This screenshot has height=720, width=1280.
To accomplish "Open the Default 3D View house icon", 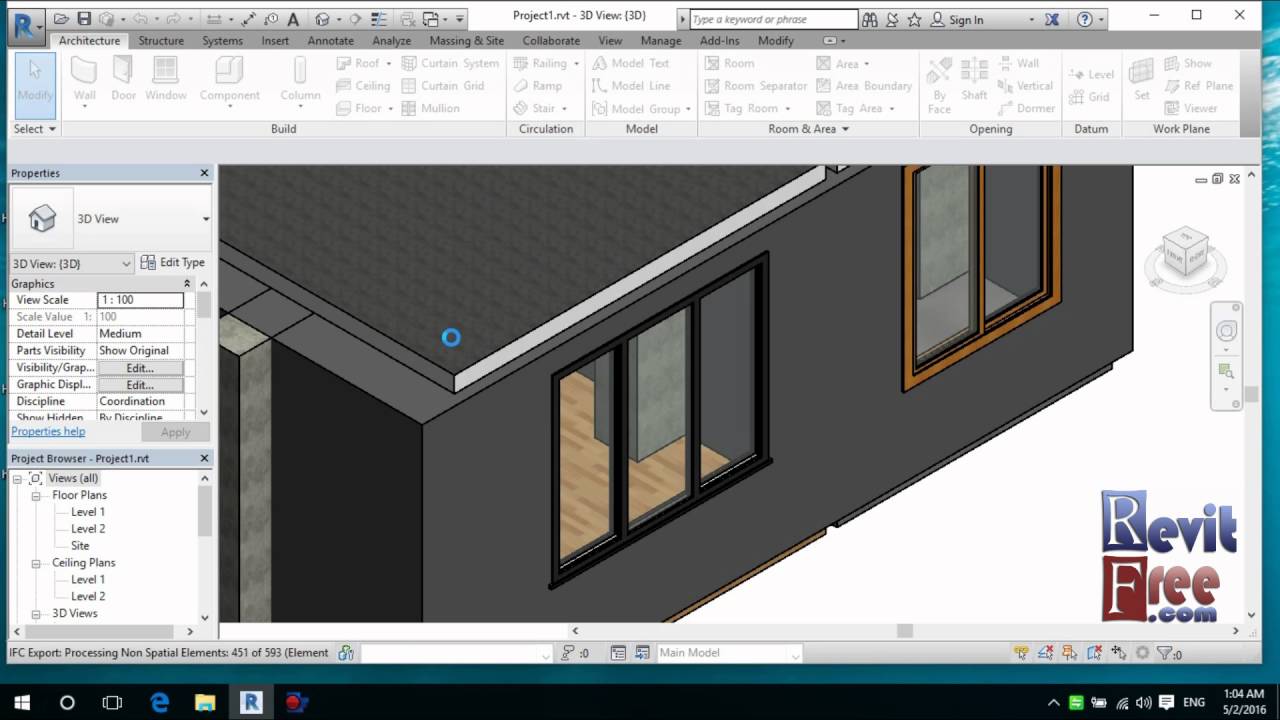I will [x=322, y=19].
